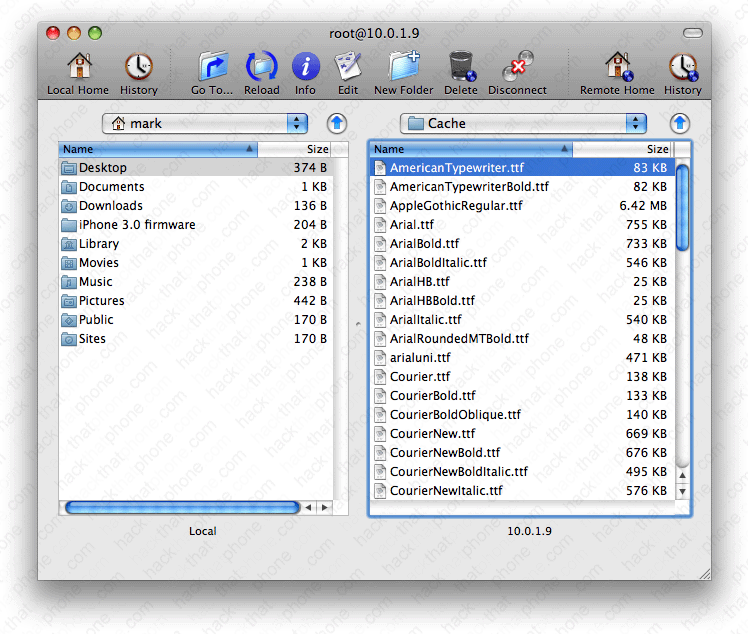This screenshot has width=748, height=634.
Task: Click the Edit toolbar icon
Action: [347, 68]
